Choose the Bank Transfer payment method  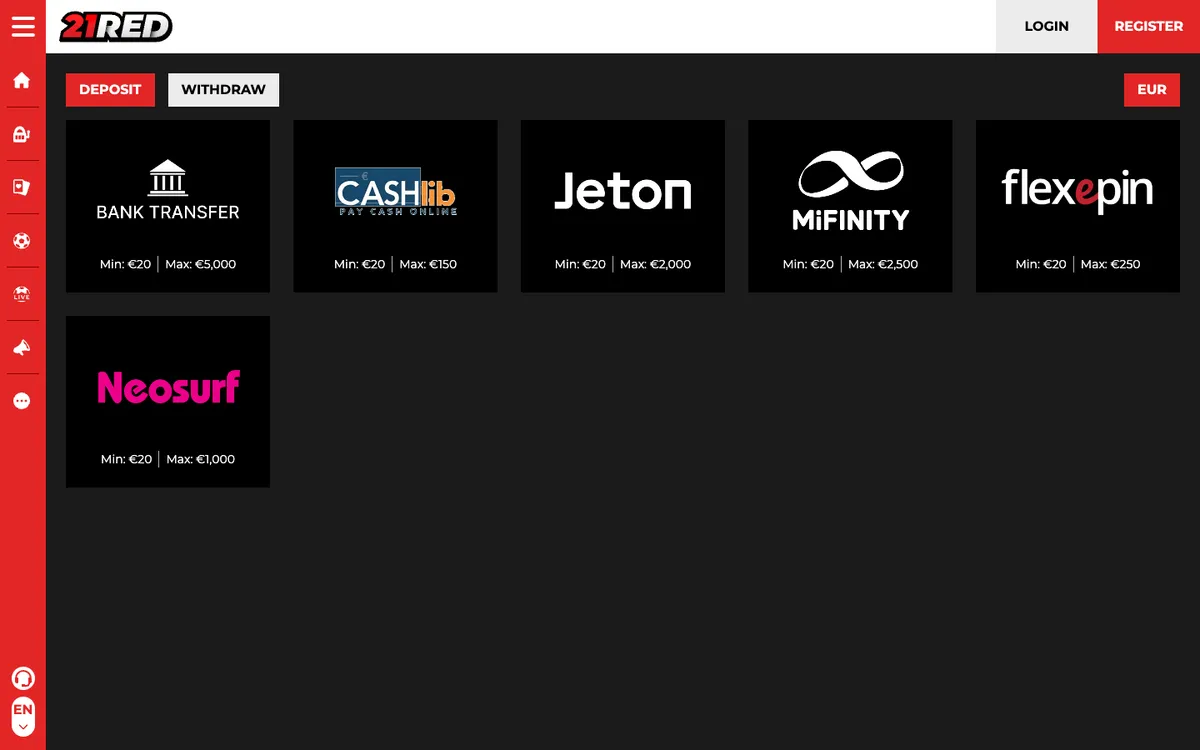(x=168, y=207)
